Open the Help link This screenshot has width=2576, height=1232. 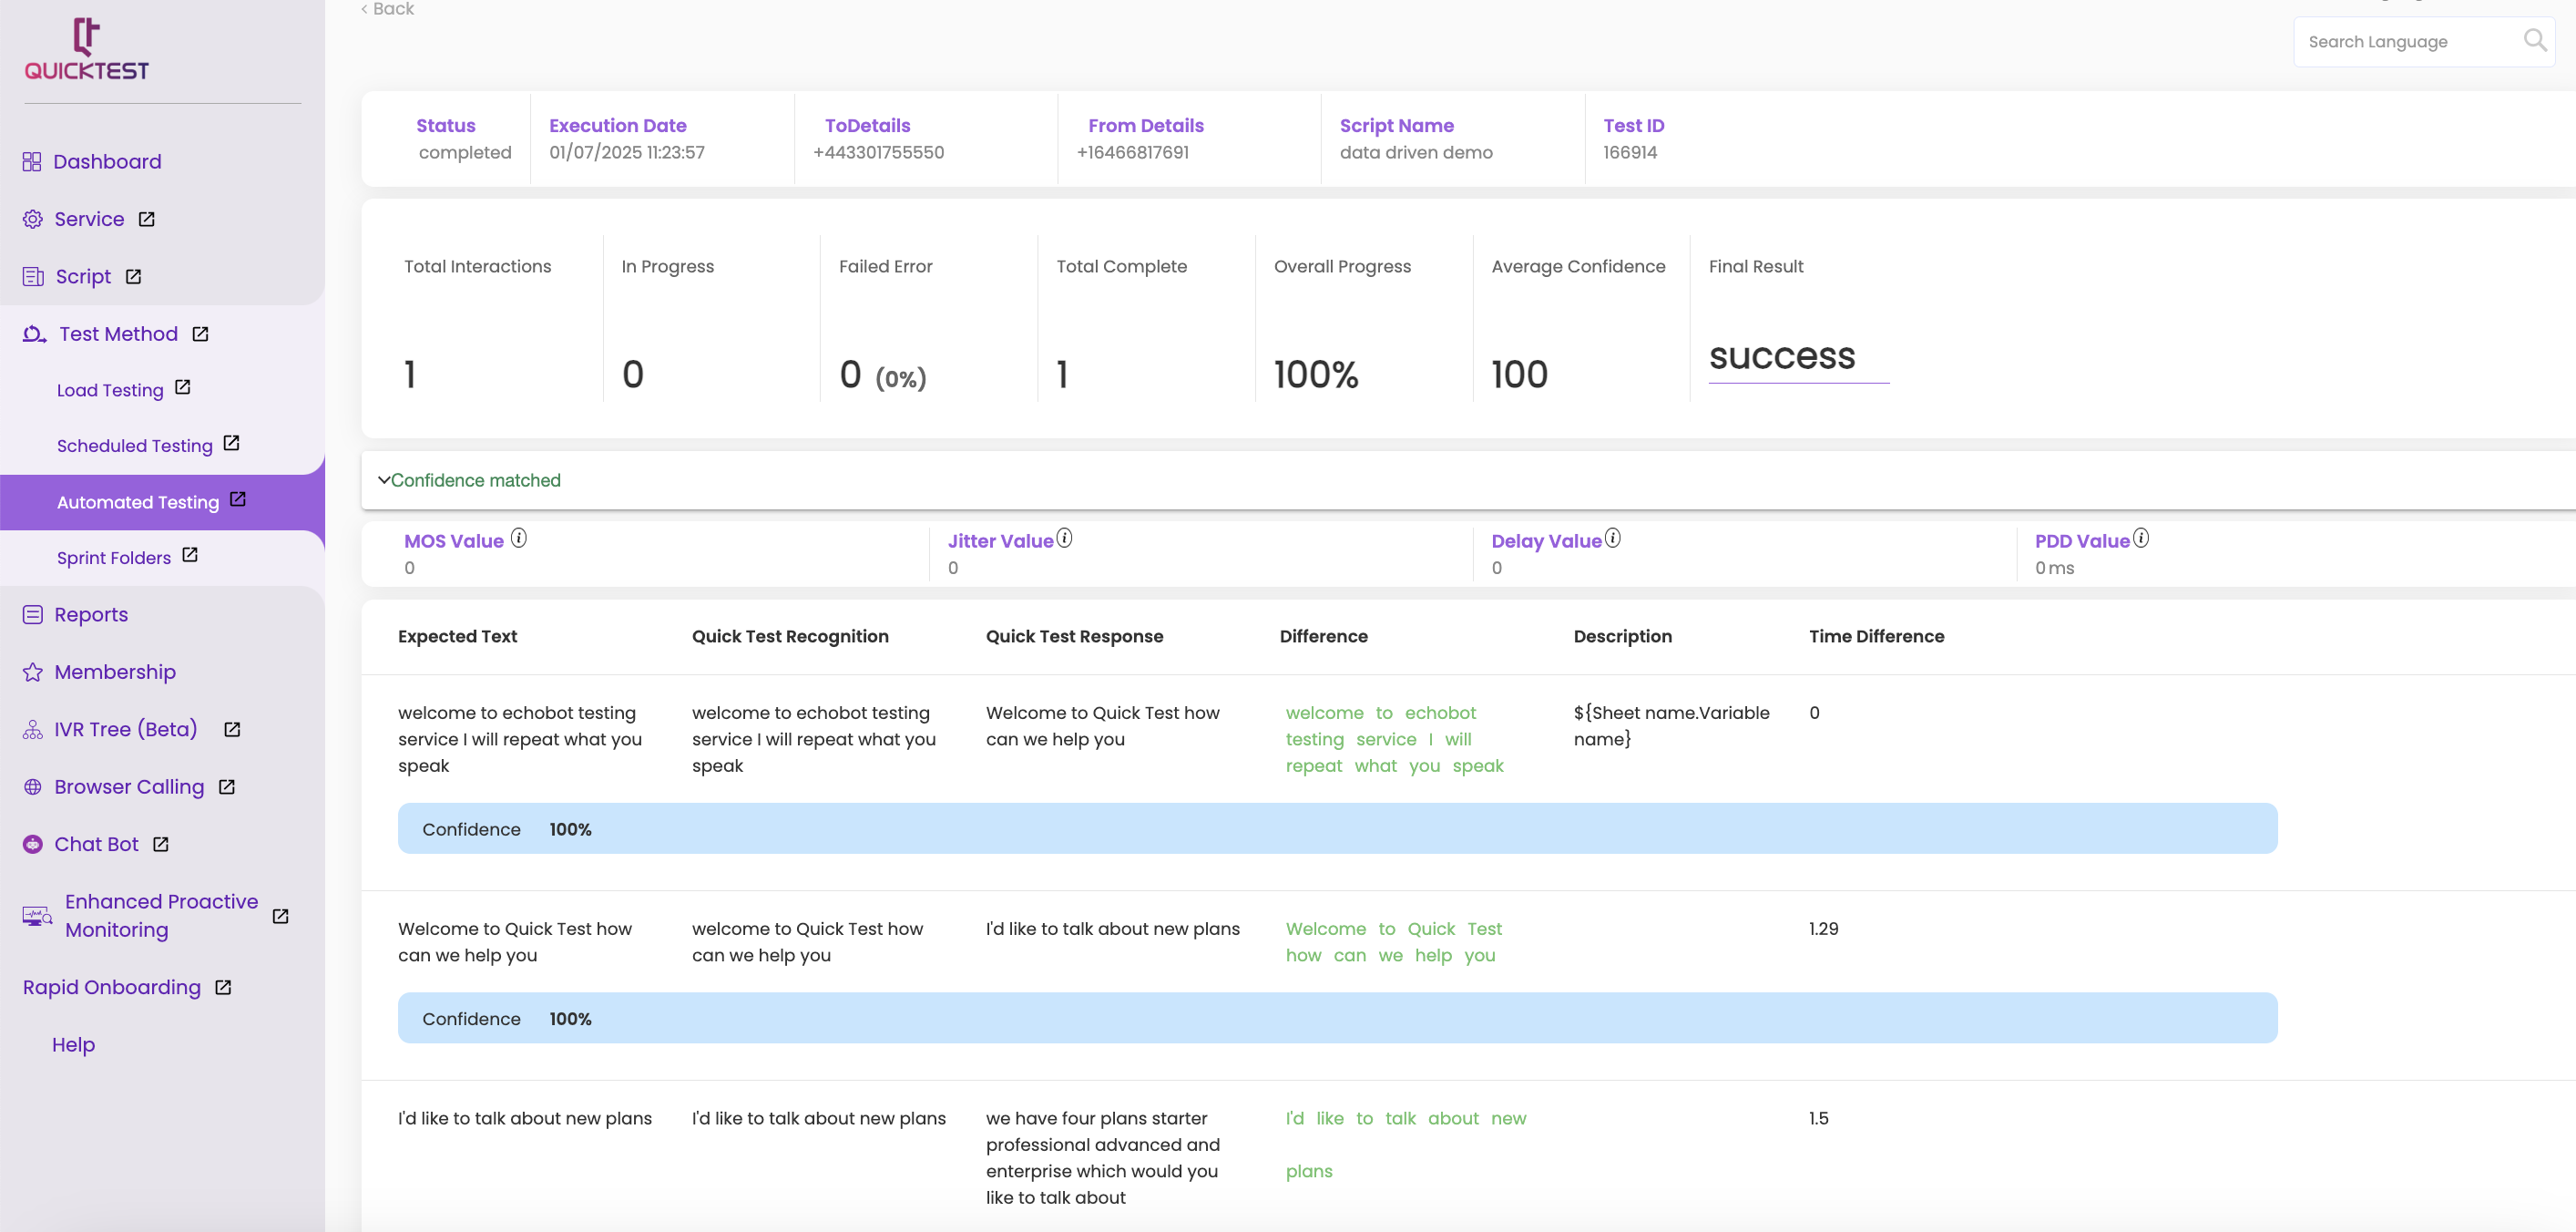tap(73, 1044)
